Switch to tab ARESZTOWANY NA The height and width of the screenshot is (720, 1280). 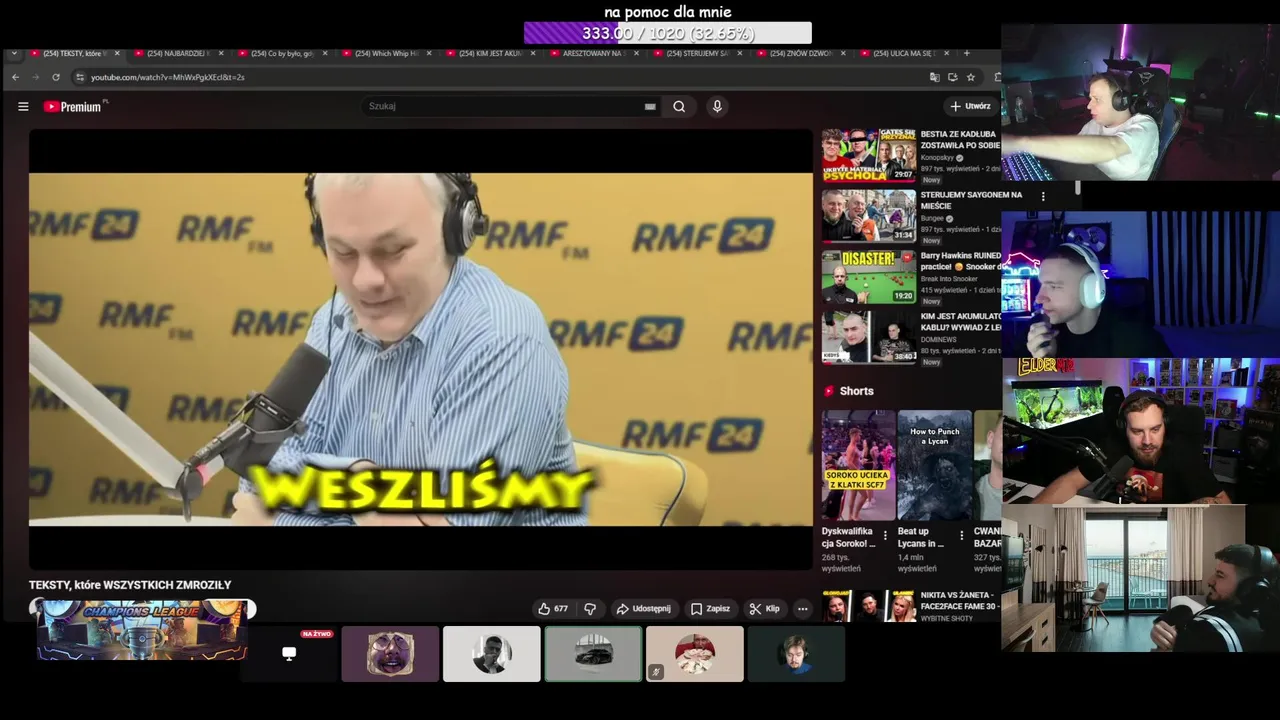[x=592, y=53]
